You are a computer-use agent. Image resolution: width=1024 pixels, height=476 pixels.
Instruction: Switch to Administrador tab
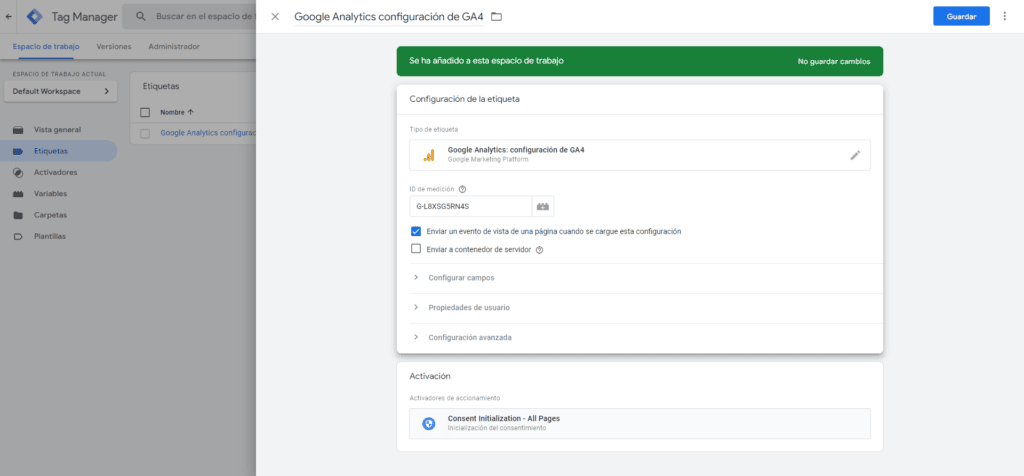[174, 46]
